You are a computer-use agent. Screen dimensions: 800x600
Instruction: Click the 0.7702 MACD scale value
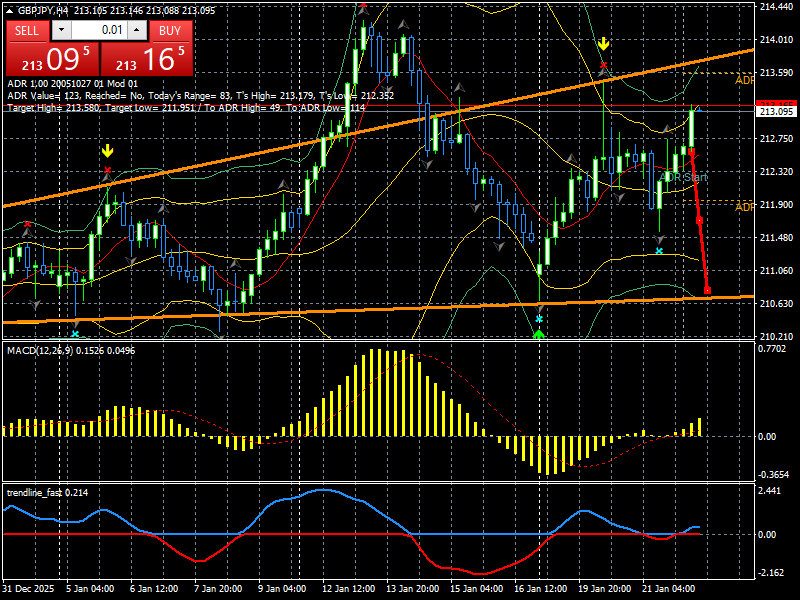[772, 349]
